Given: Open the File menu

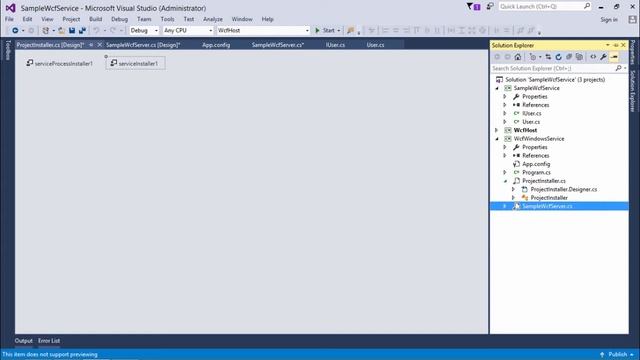Looking at the screenshot, I should point(9,19).
